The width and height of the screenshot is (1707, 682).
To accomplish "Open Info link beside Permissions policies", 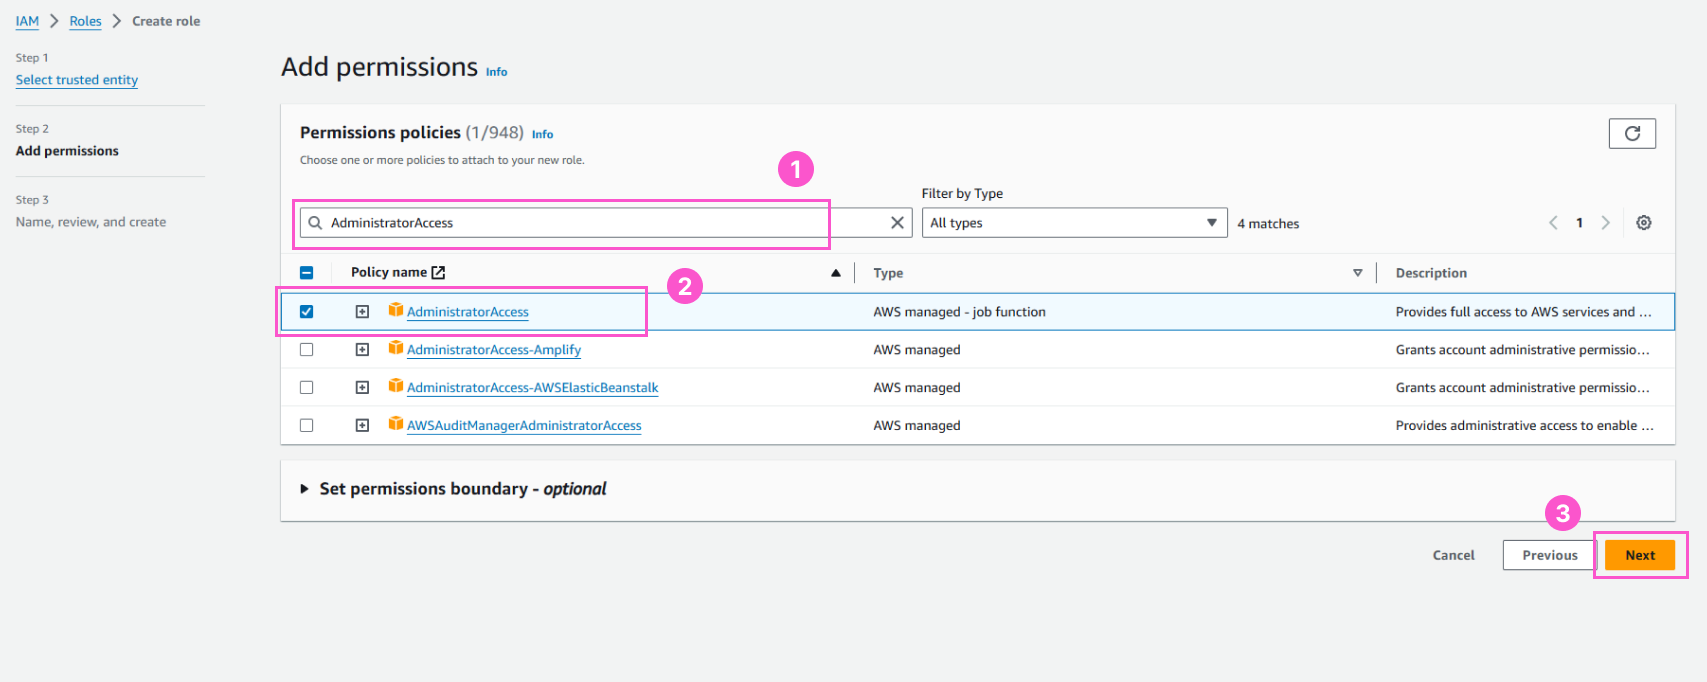I will pyautogui.click(x=542, y=134).
